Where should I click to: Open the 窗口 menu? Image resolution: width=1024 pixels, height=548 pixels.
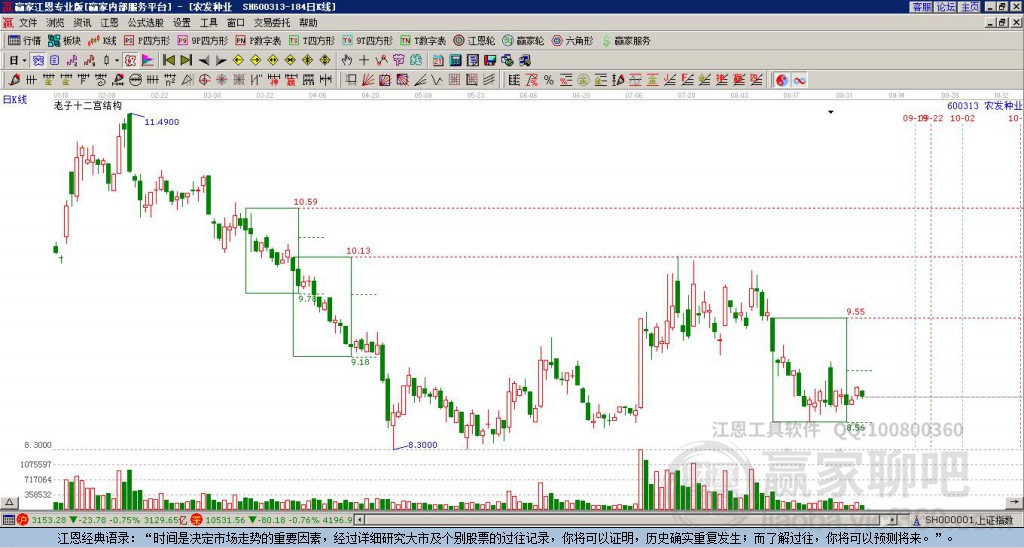tap(236, 23)
